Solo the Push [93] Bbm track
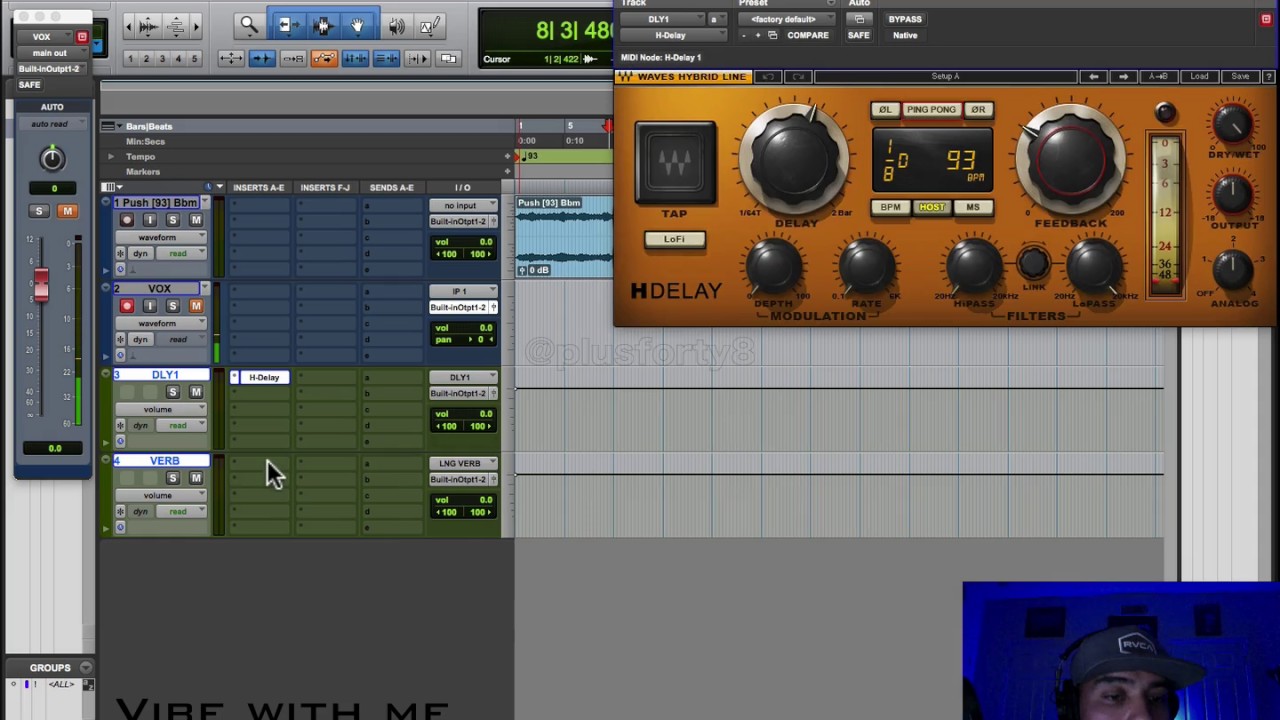 click(172, 220)
